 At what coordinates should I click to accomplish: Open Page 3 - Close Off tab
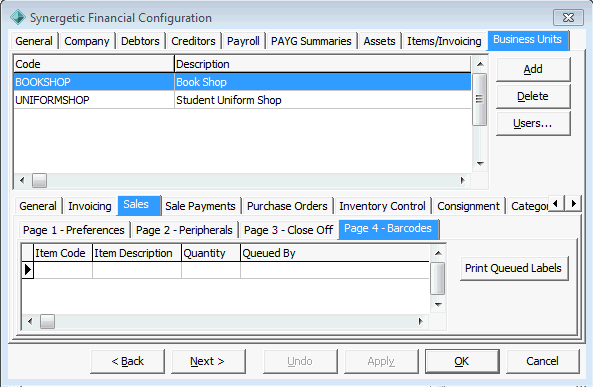[288, 230]
